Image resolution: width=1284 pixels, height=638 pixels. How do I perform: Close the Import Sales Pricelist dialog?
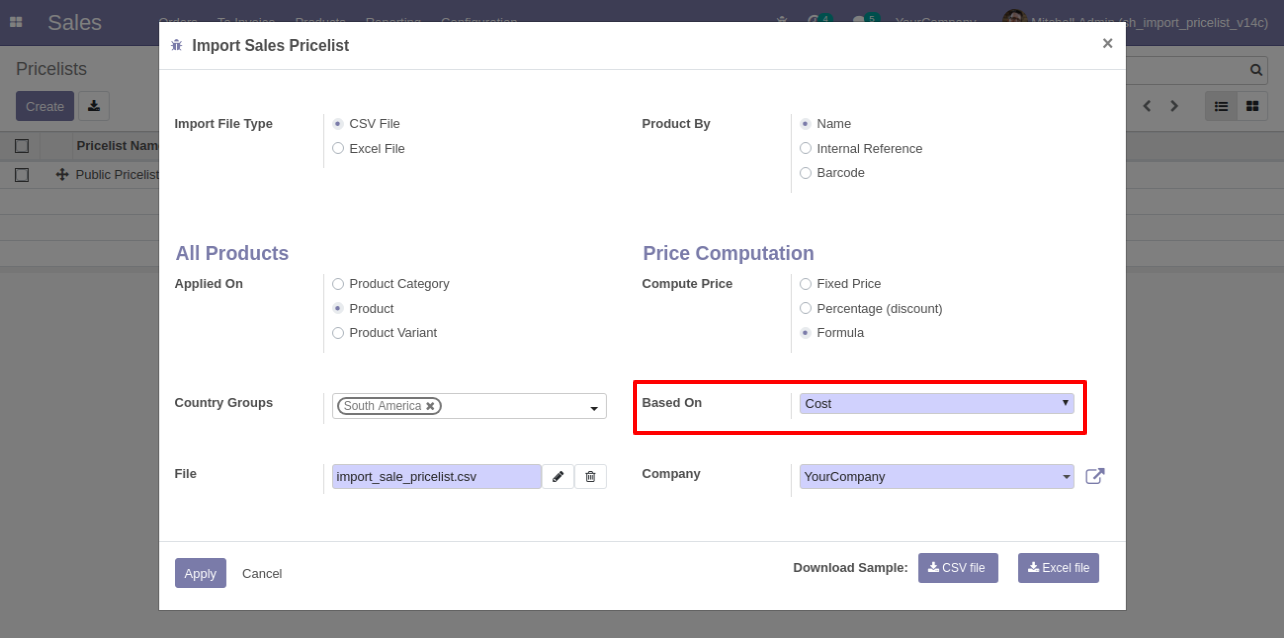1107,43
